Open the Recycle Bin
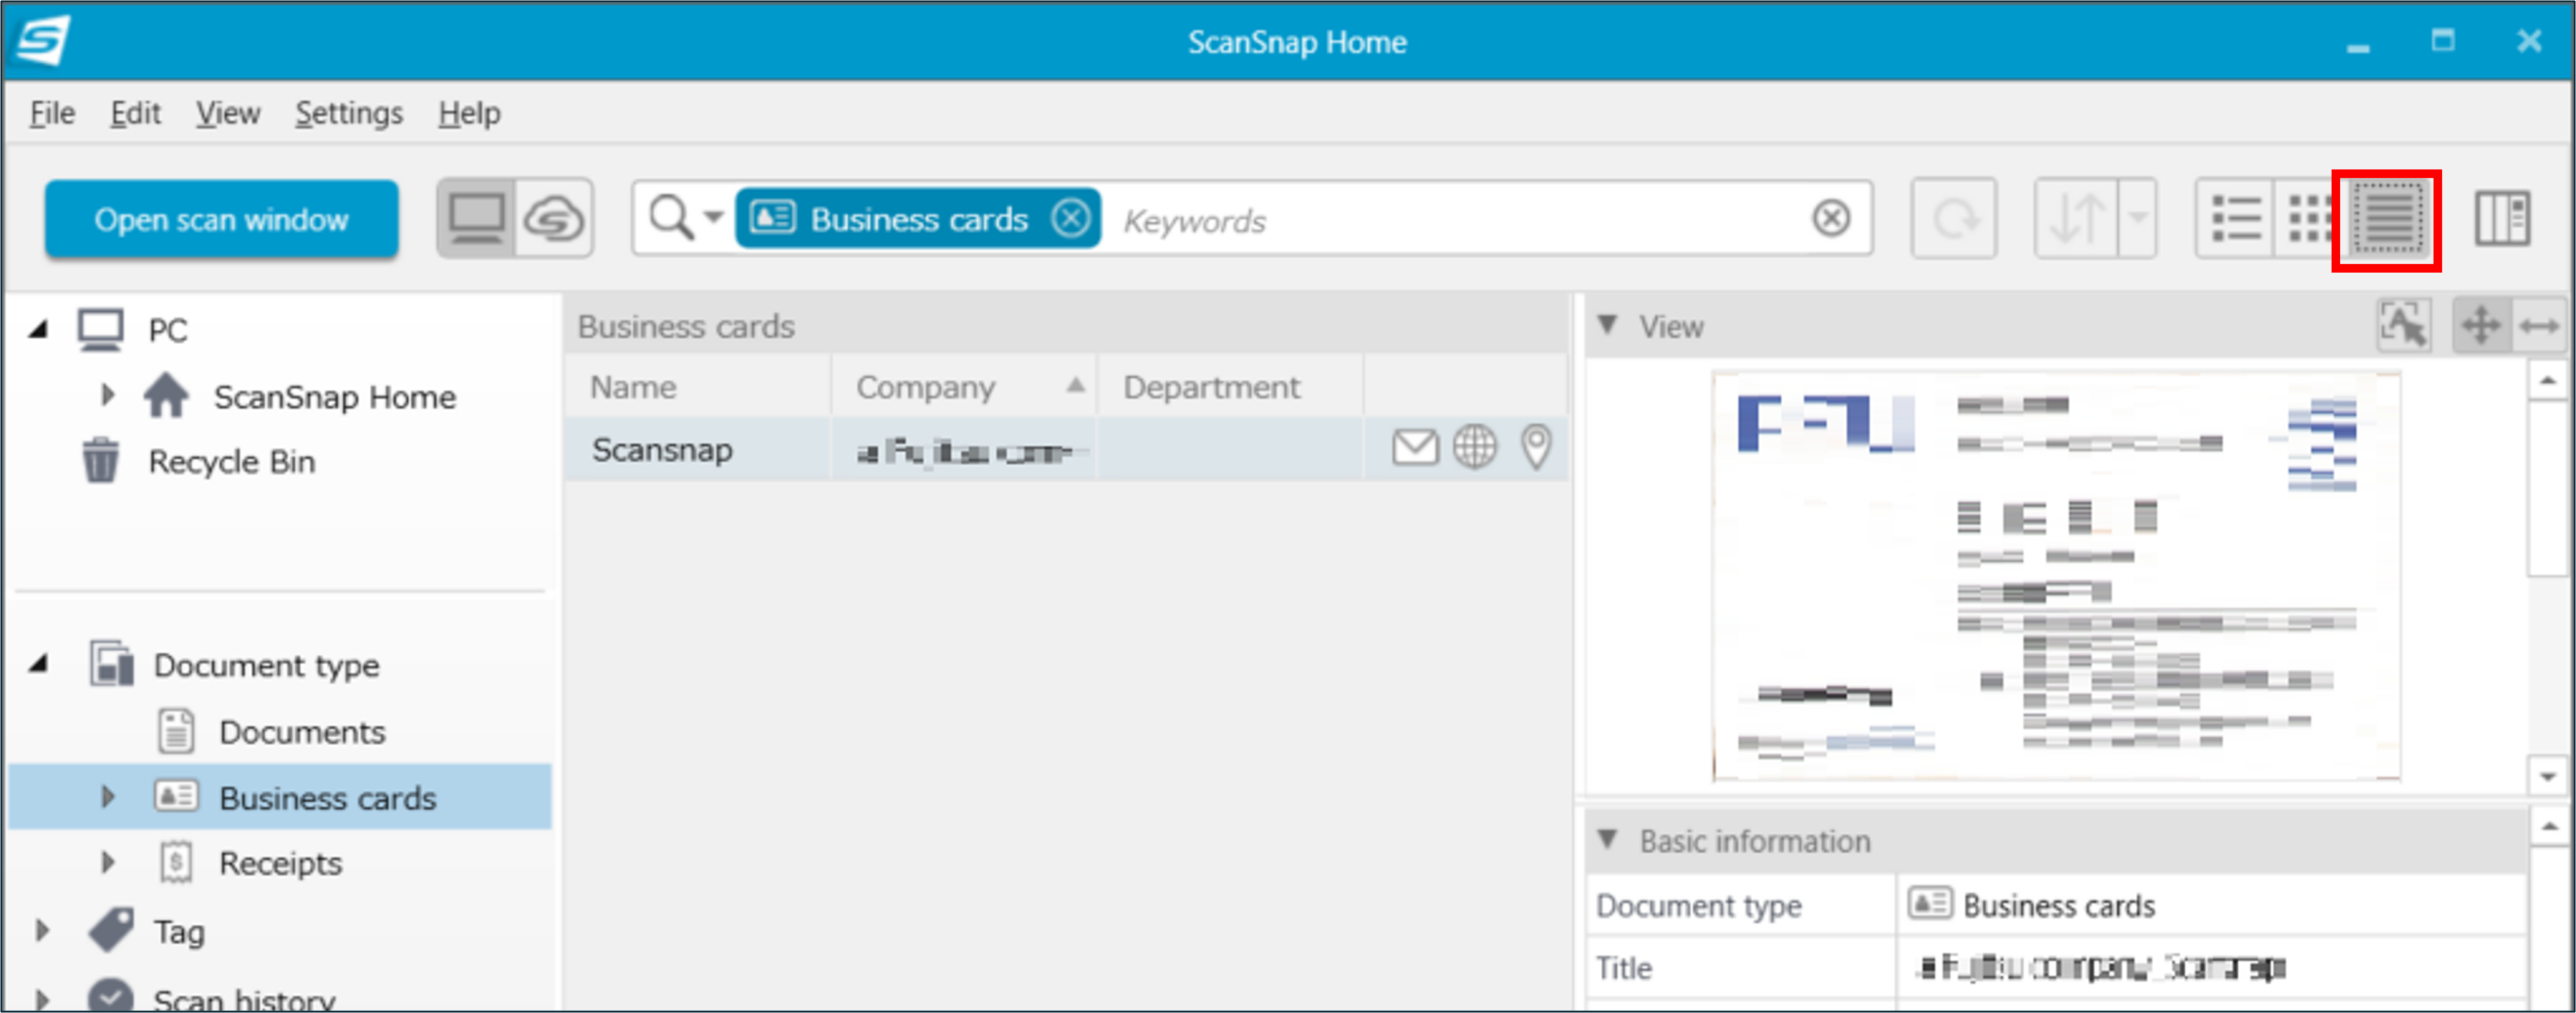2576x1013 pixels. click(231, 461)
